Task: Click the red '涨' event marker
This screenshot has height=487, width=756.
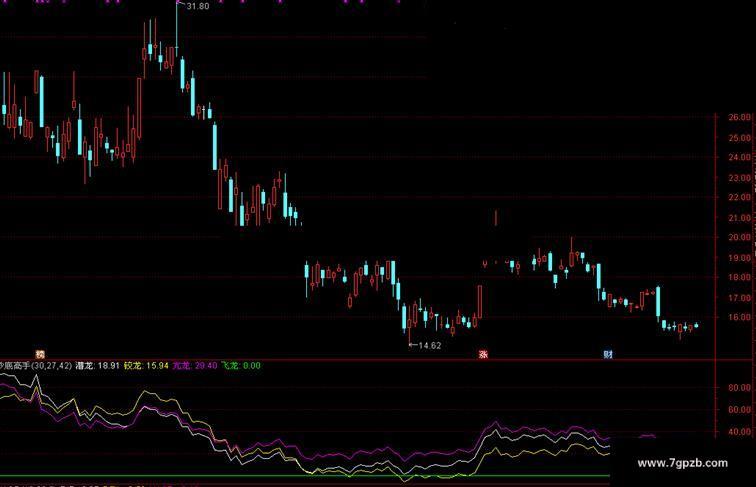Action: point(483,354)
